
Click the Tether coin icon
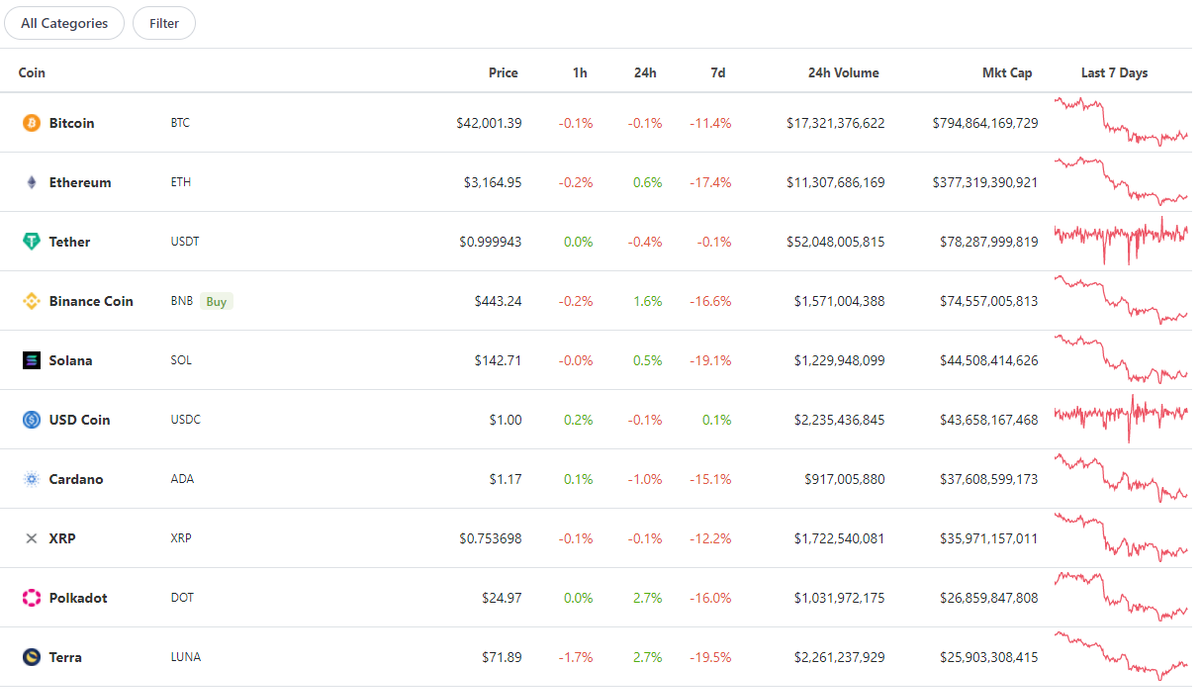point(31,242)
